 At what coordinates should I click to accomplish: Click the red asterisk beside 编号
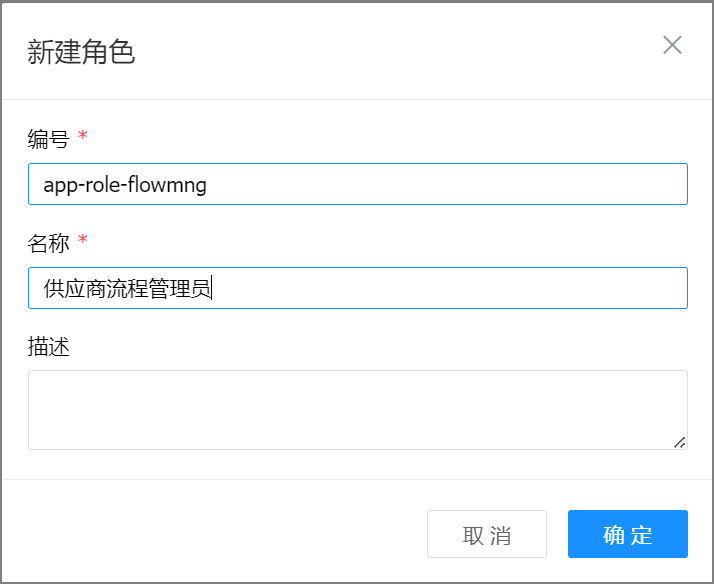coord(83,137)
